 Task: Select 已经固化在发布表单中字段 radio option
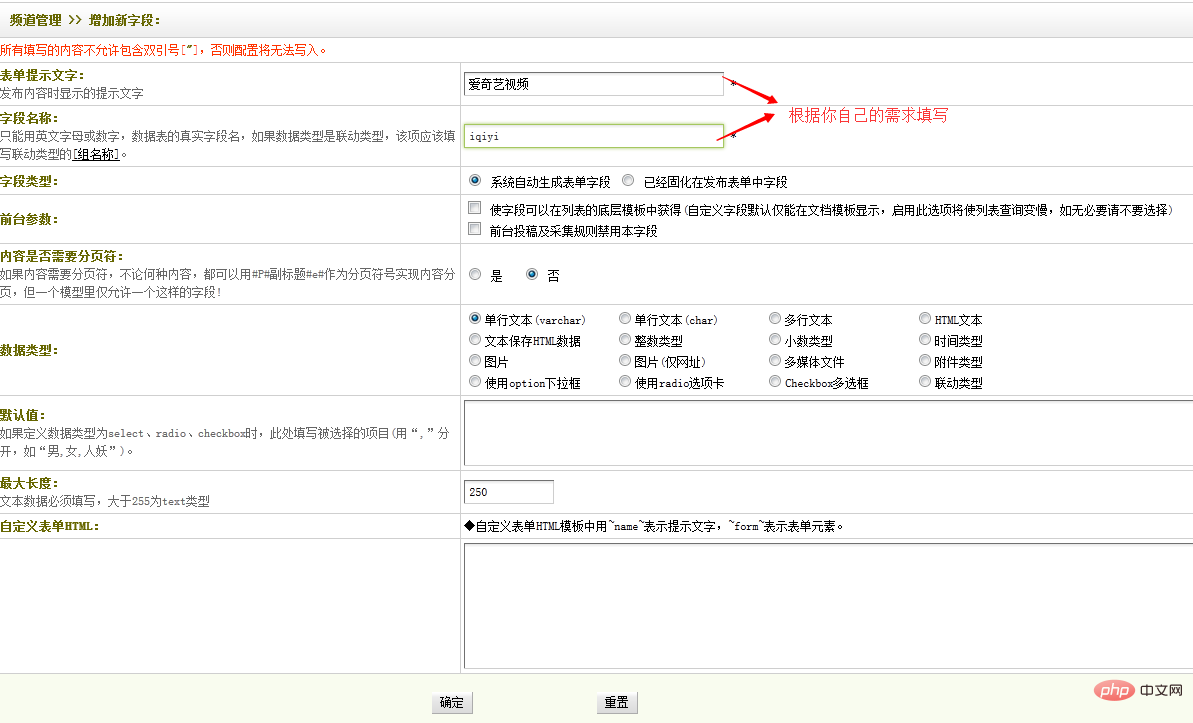(628, 180)
